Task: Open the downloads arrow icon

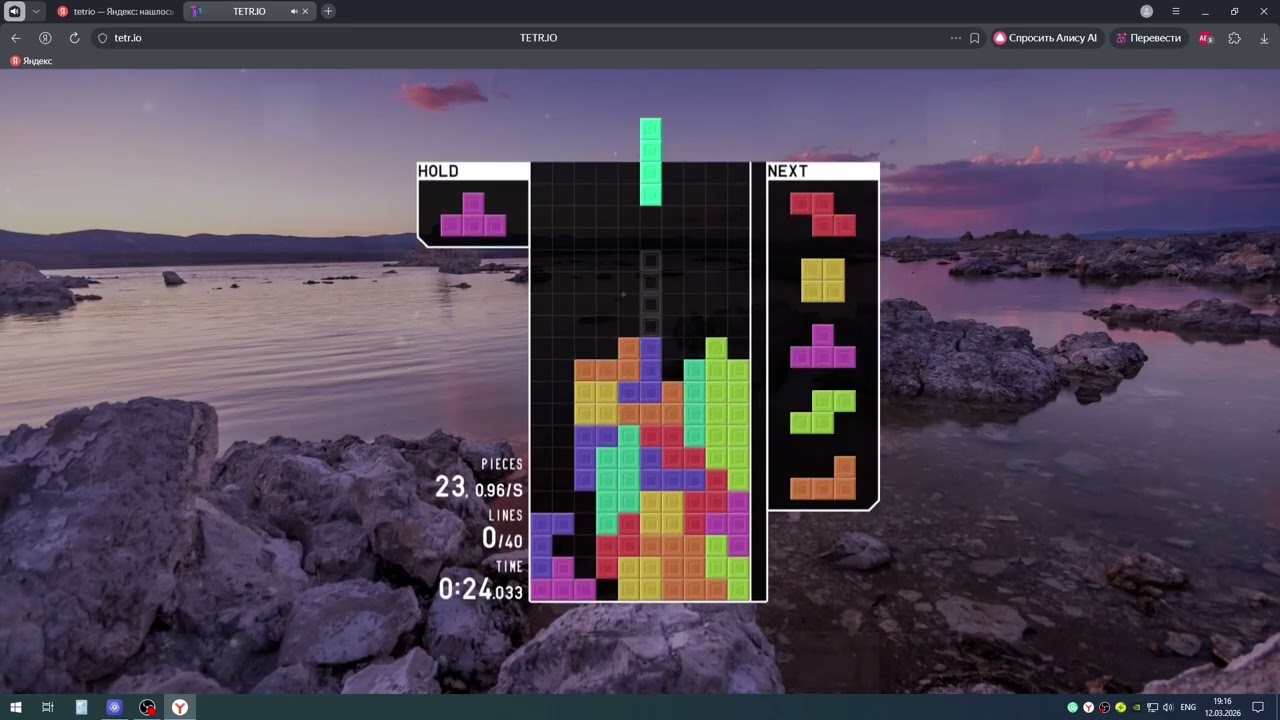Action: [x=1264, y=38]
